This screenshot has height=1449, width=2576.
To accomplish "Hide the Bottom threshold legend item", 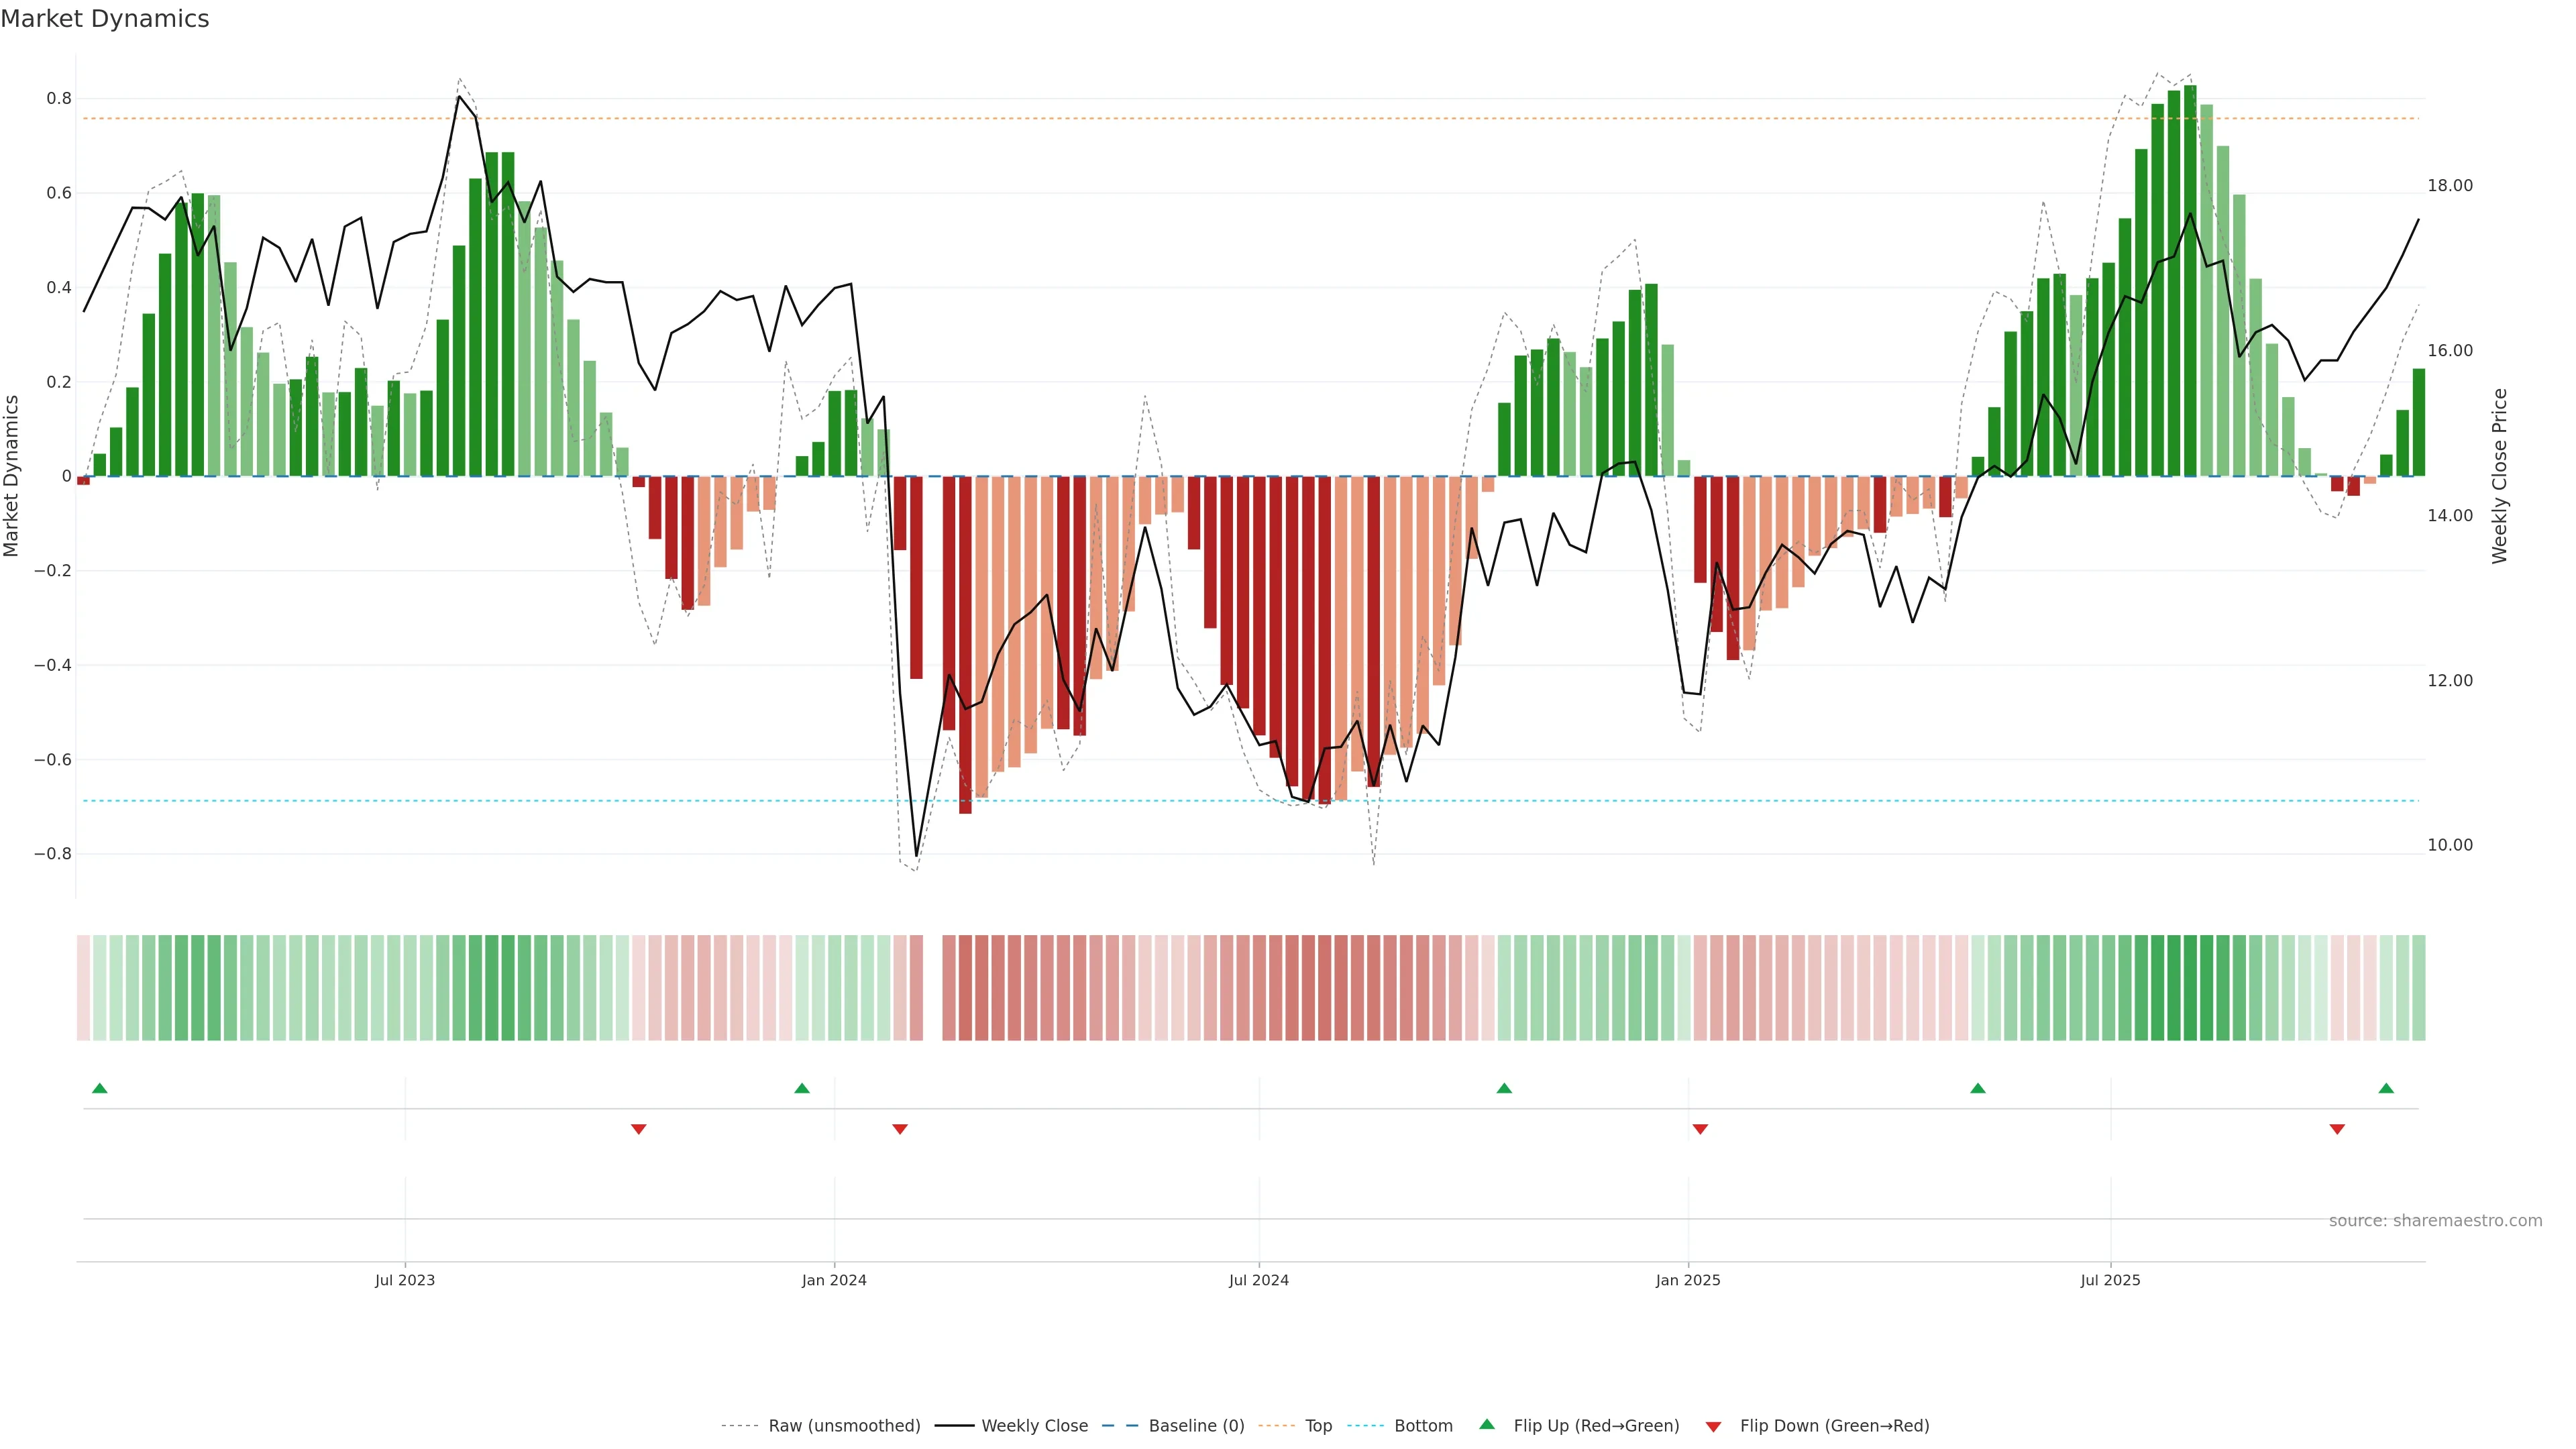I will click(1423, 1426).
